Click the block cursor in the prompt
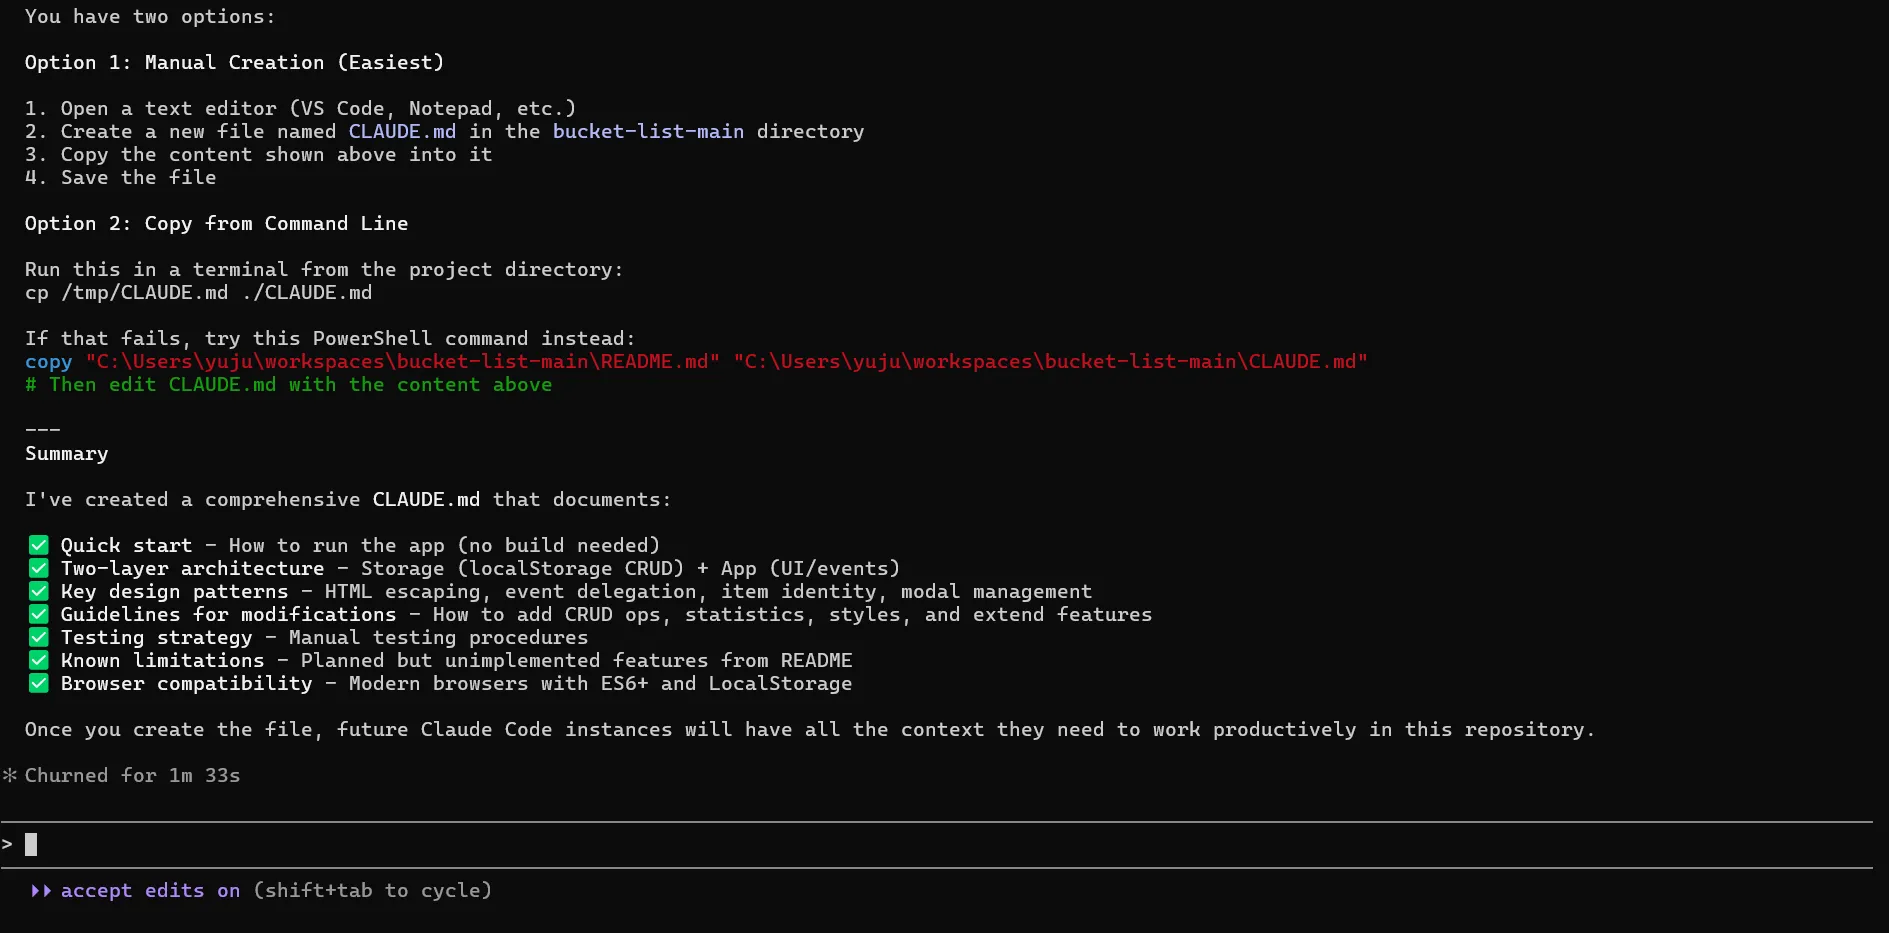The width and height of the screenshot is (1889, 933). (x=31, y=845)
